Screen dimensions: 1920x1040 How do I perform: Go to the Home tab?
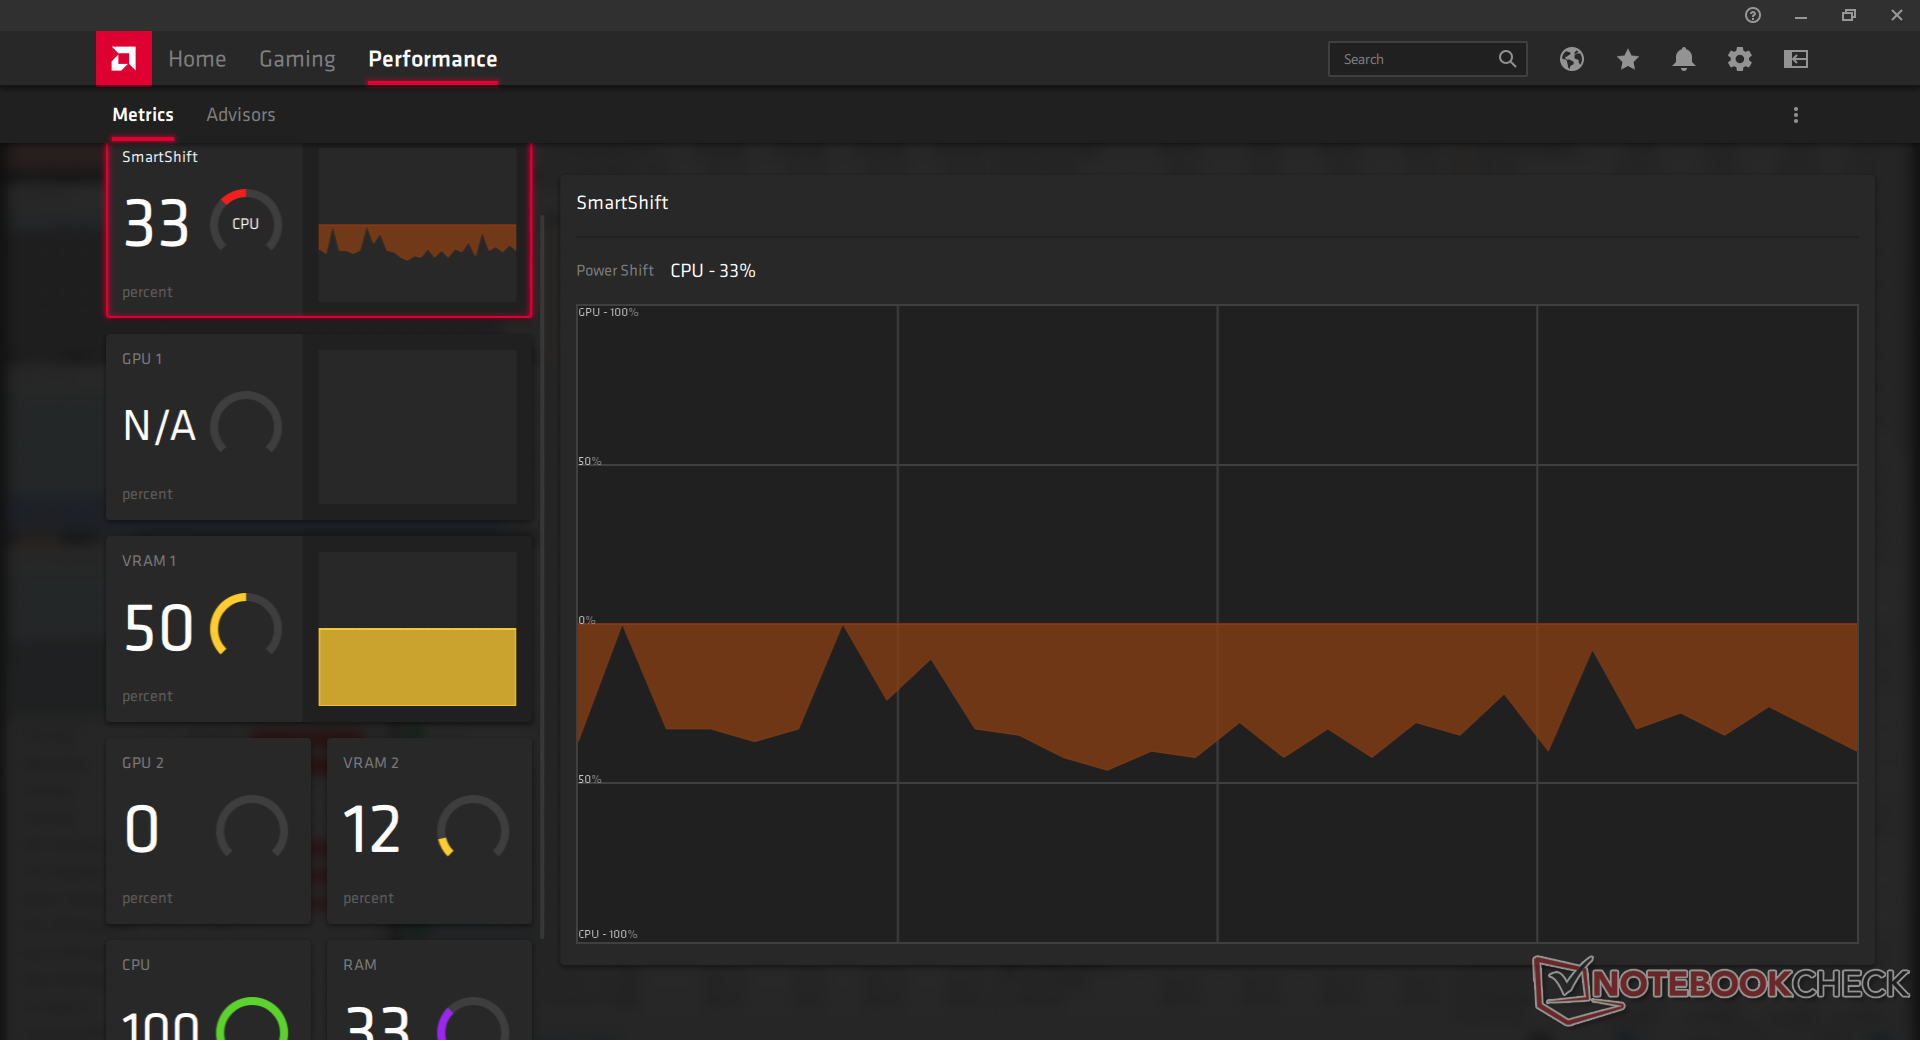[197, 59]
